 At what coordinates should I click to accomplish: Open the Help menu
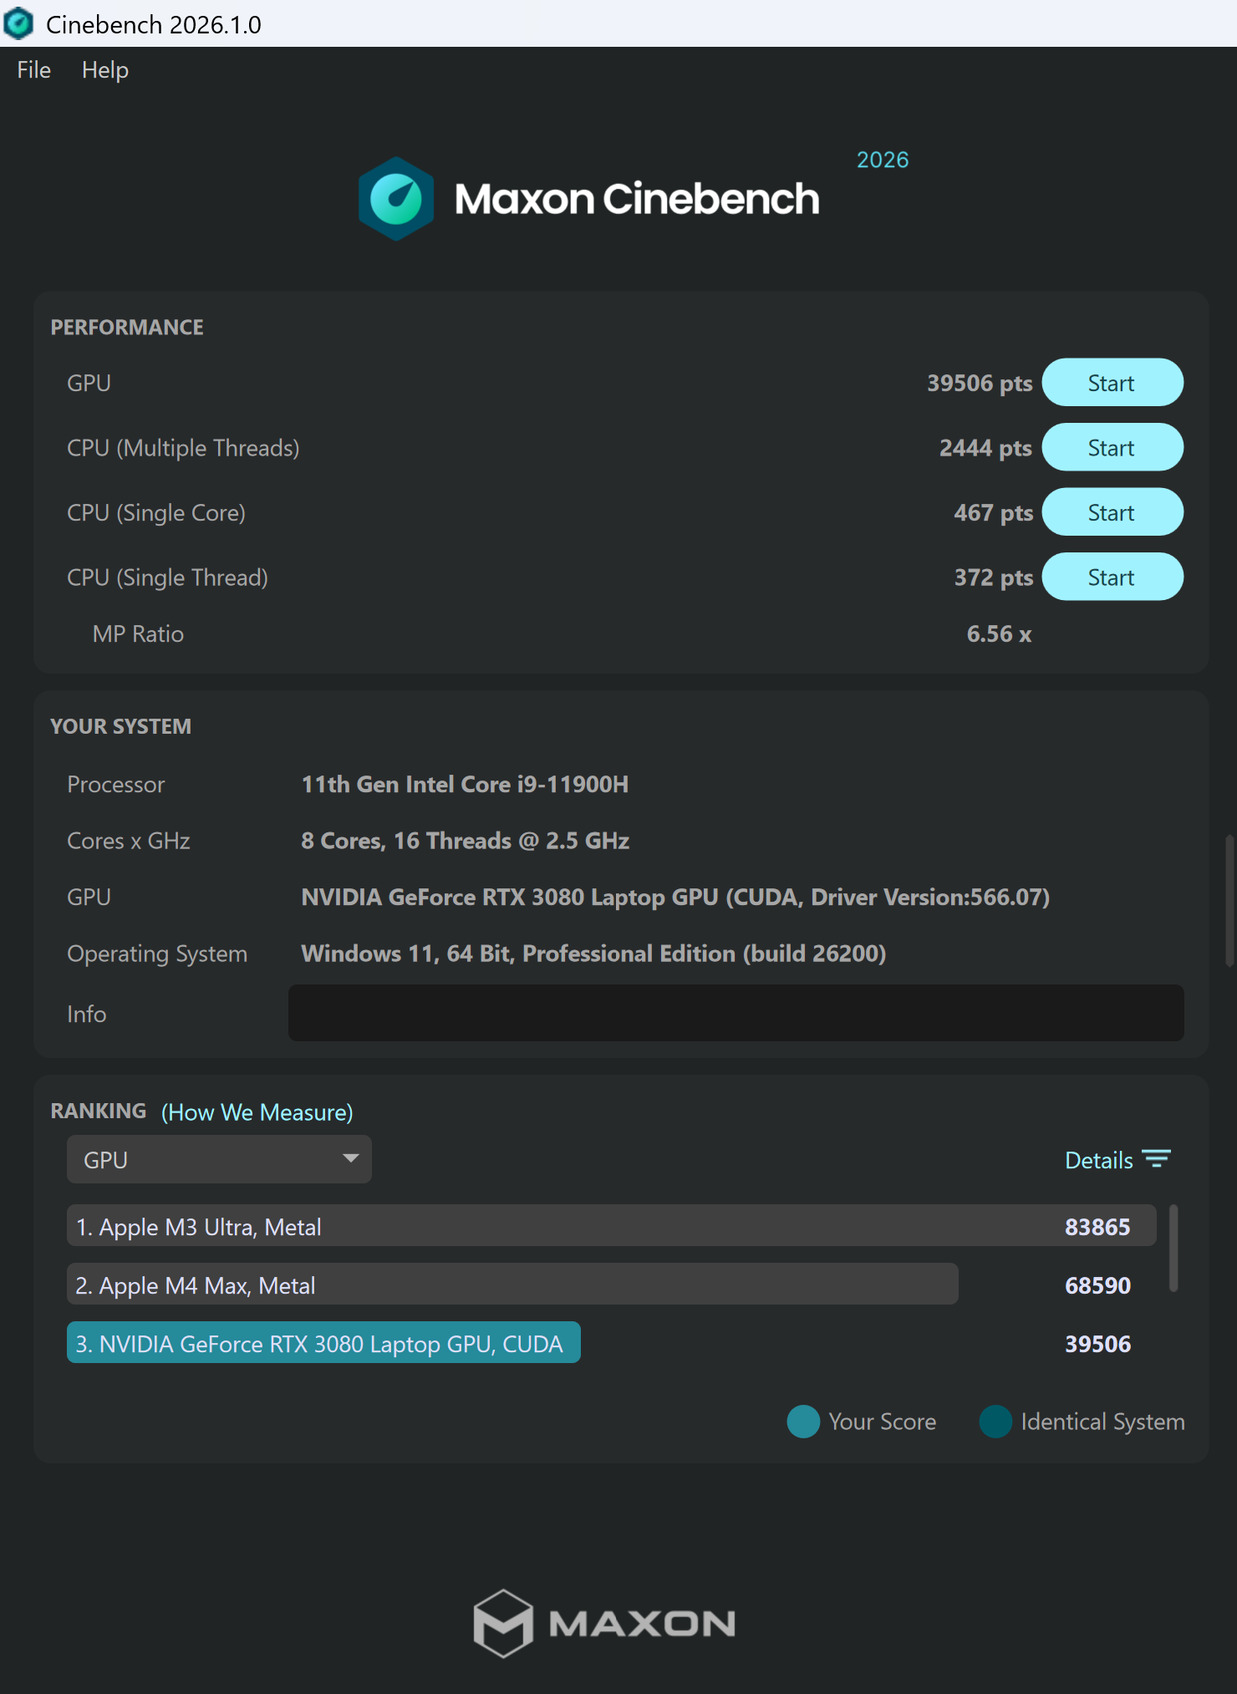105,70
